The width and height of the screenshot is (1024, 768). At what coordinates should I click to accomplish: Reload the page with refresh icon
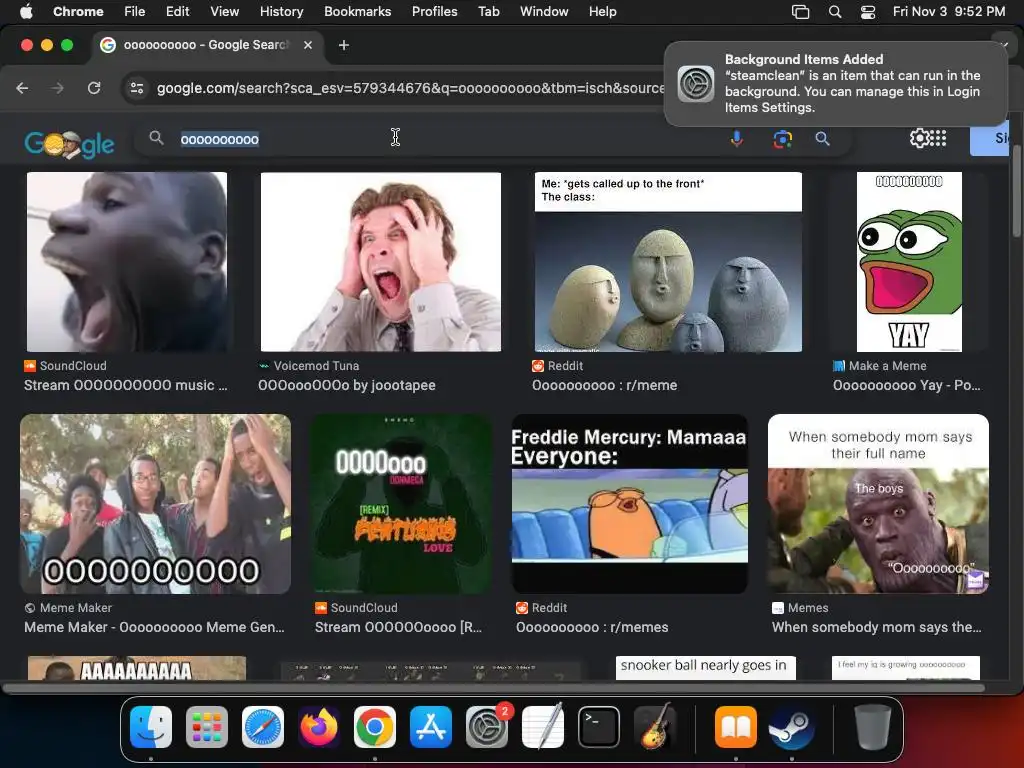pyautogui.click(x=94, y=88)
